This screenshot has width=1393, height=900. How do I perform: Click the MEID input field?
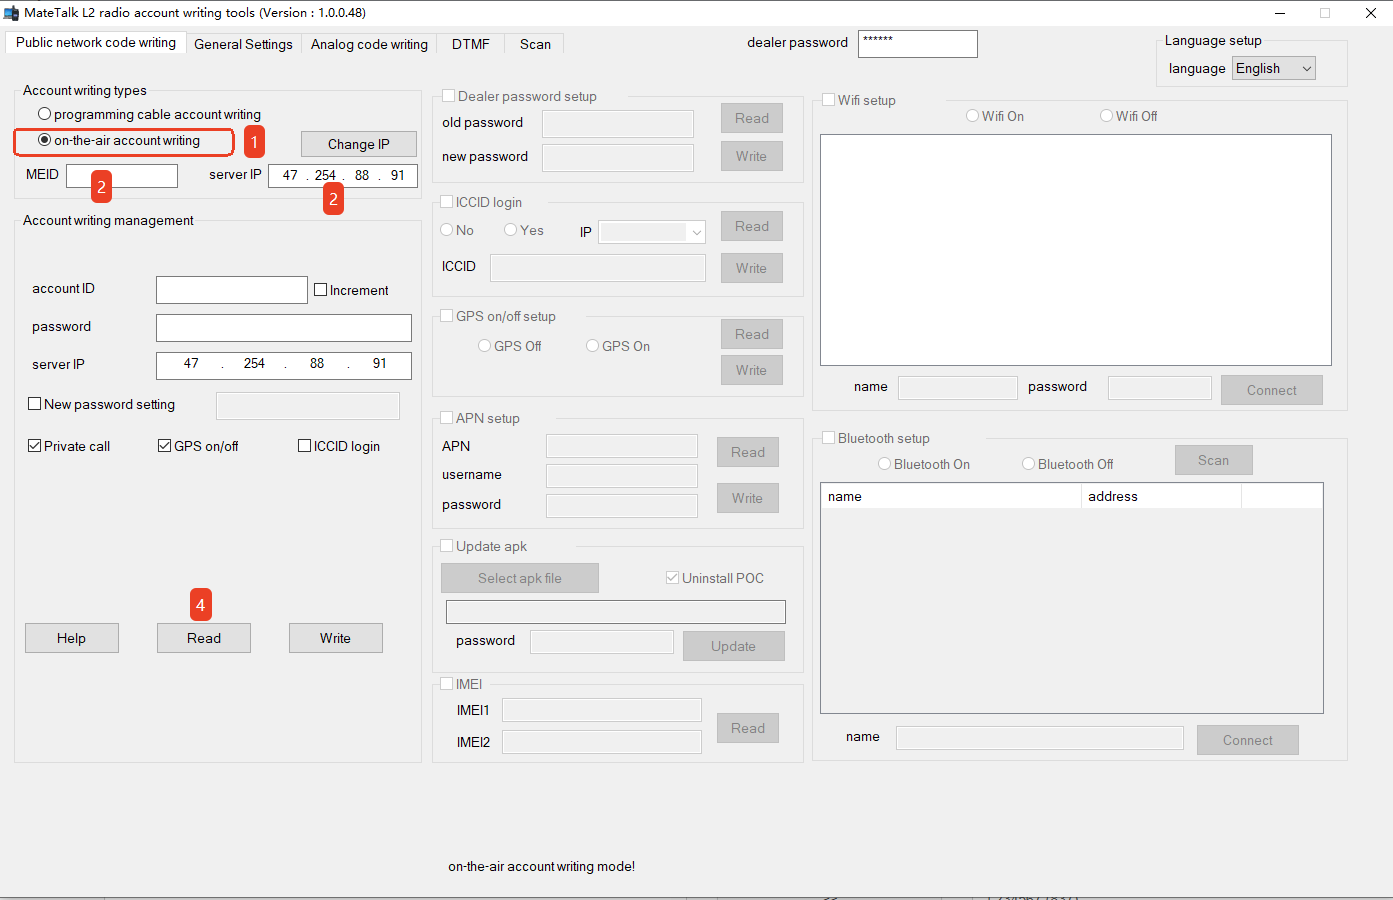pos(121,175)
